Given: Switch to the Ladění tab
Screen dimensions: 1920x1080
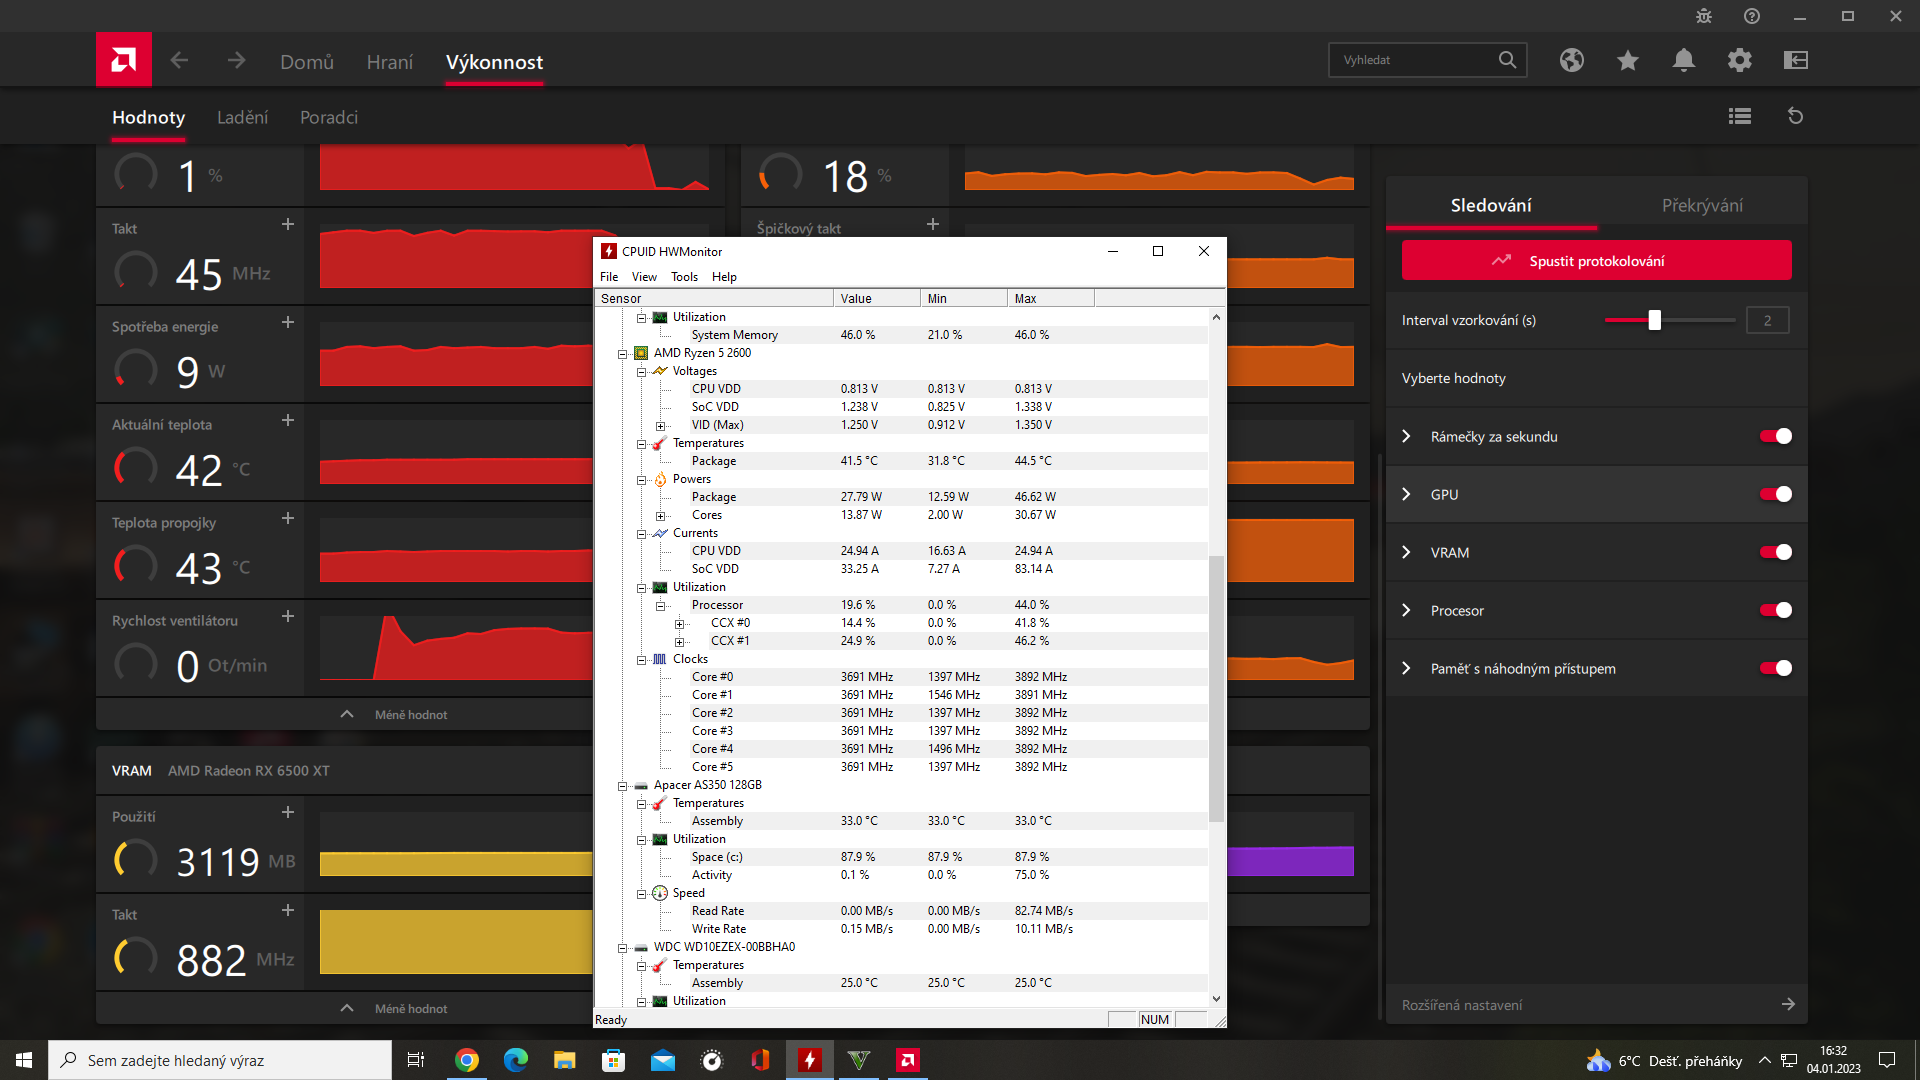Looking at the screenshot, I should (x=242, y=117).
